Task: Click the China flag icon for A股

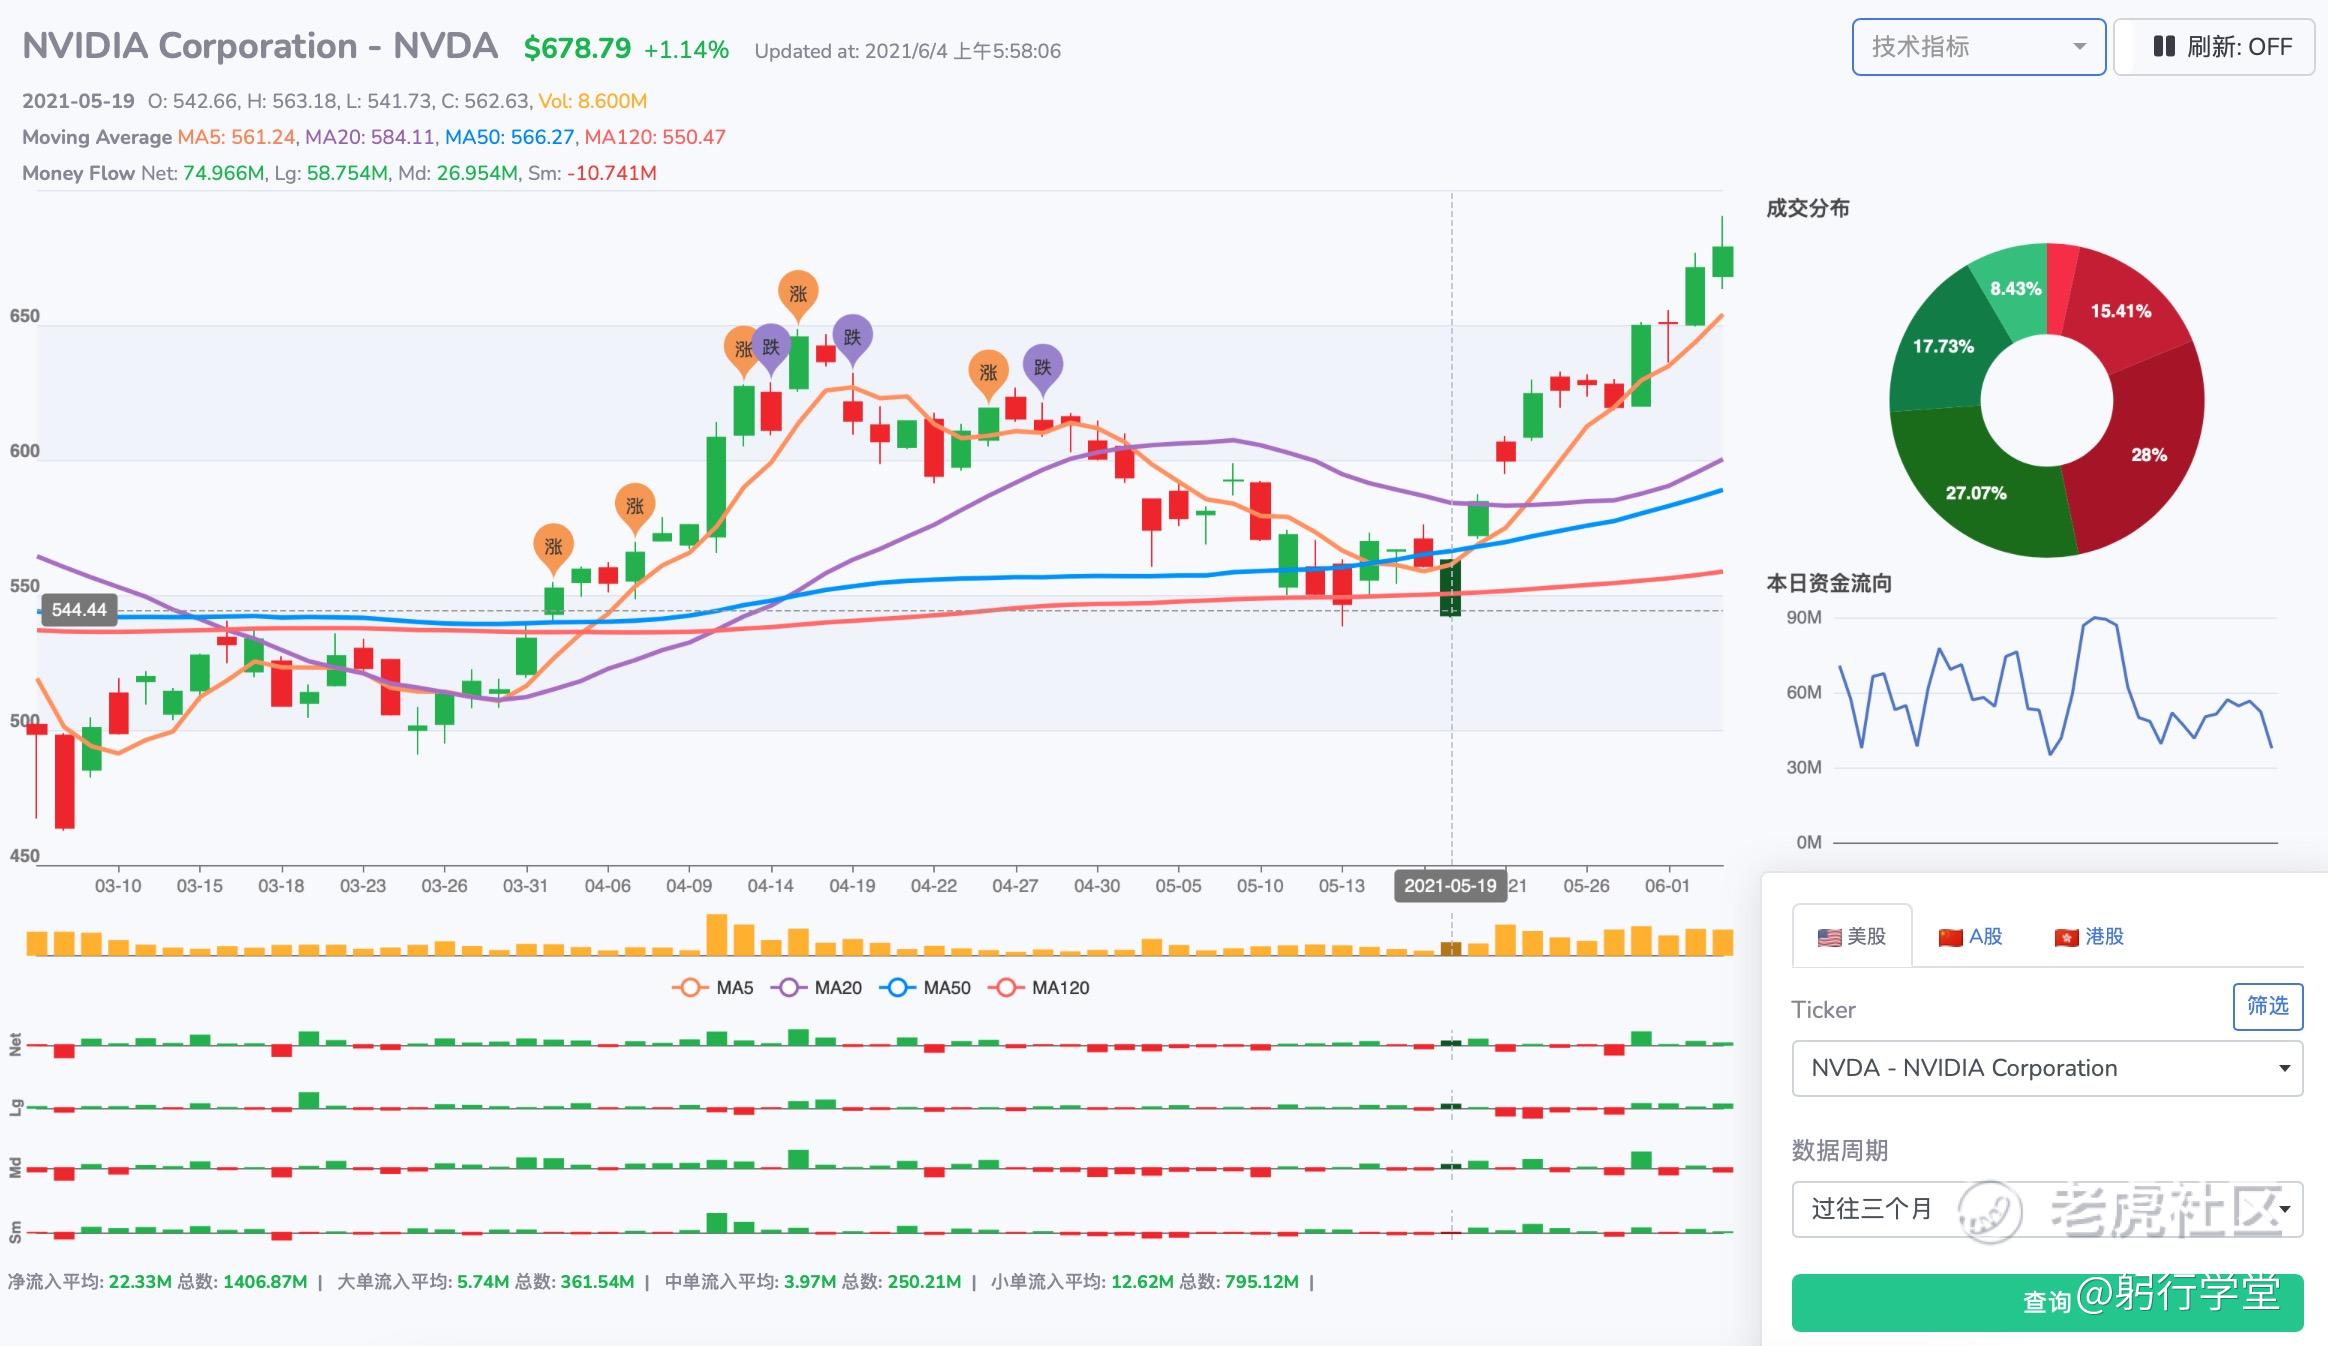Action: coord(1950,938)
